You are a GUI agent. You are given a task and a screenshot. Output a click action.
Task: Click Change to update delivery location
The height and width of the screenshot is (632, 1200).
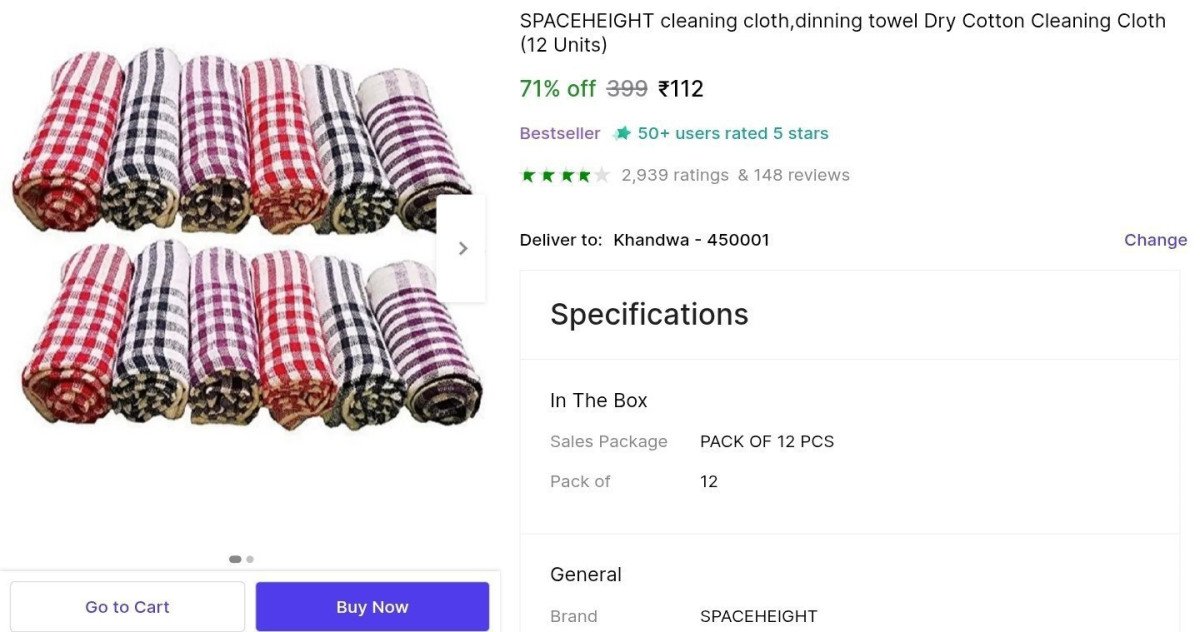point(1155,240)
